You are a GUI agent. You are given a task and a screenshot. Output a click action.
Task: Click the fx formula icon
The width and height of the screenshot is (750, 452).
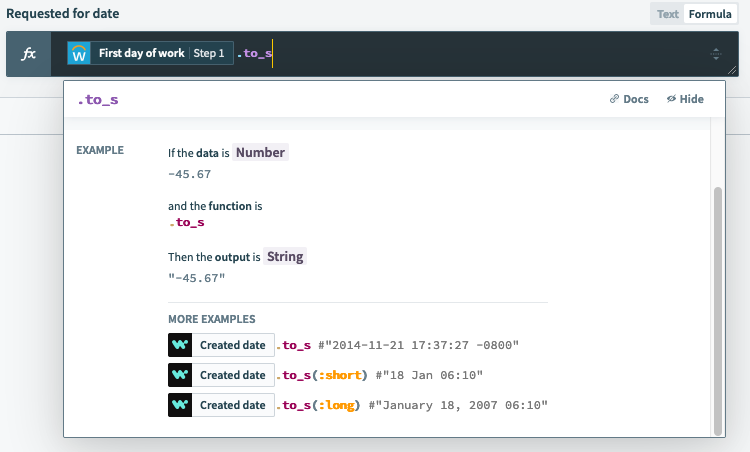click(x=29, y=54)
